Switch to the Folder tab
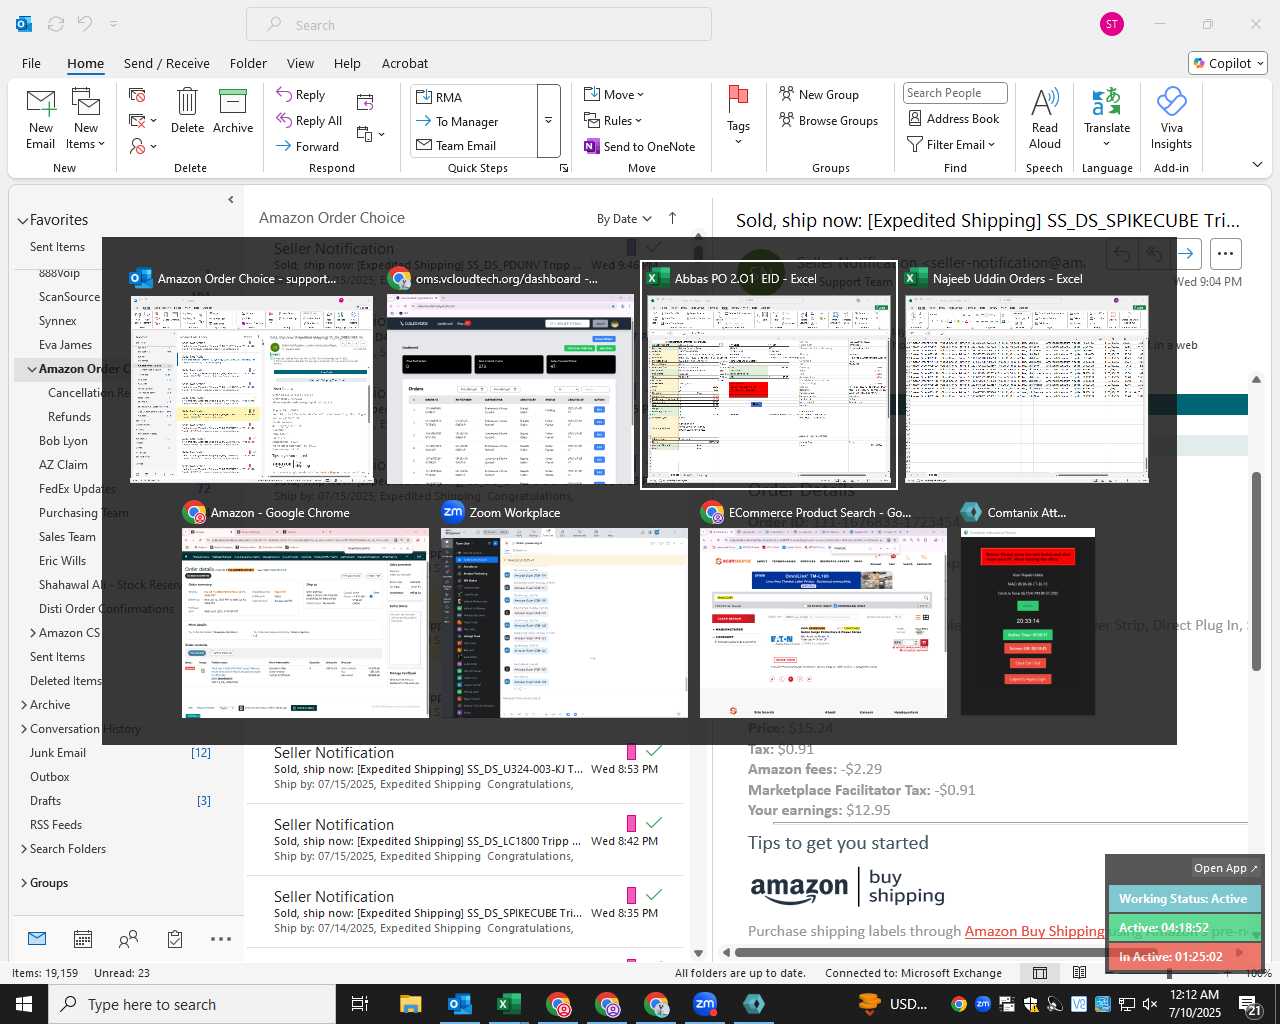Screen dimensions: 1280x1024 point(248,63)
